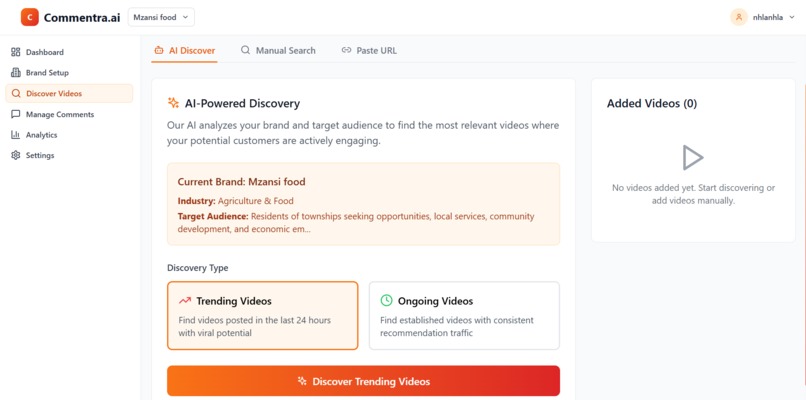Click the trending arrow icon in Trending Videos
806x400 pixels.
[x=185, y=301]
